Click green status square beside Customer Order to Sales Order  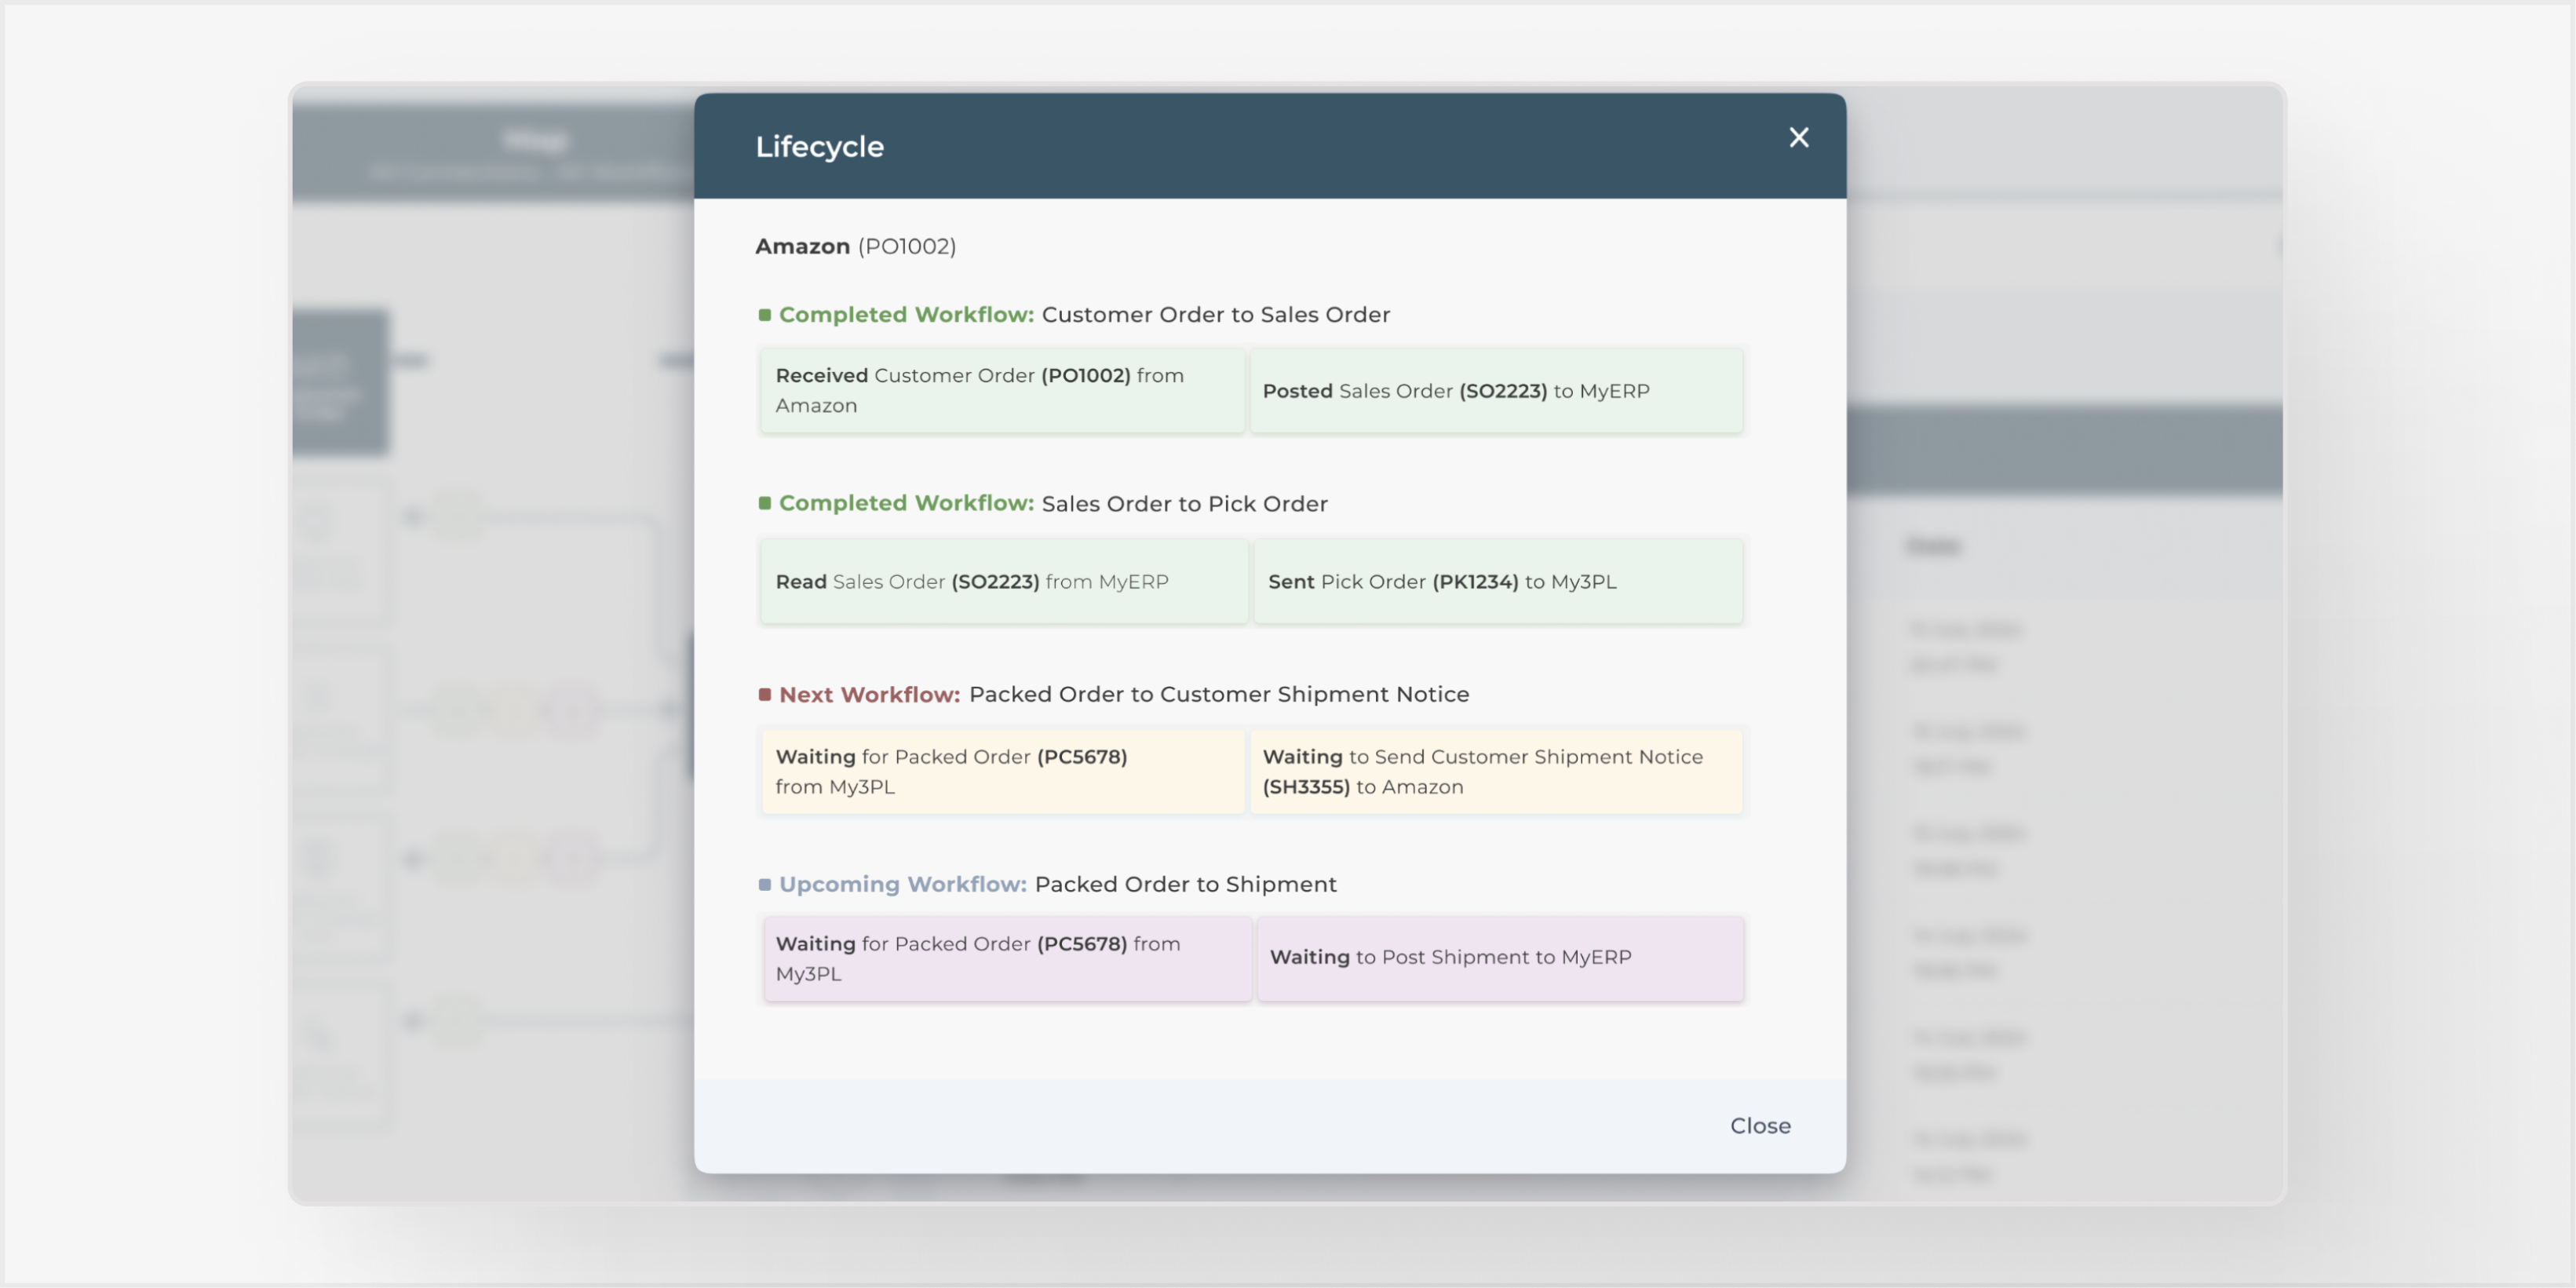tap(765, 315)
